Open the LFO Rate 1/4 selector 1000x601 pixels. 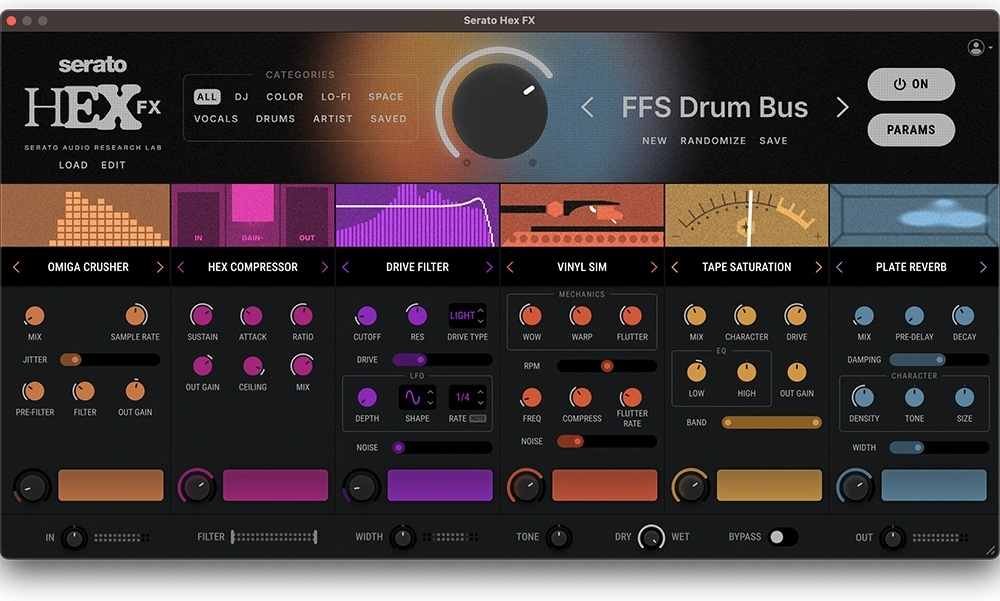tap(467, 397)
